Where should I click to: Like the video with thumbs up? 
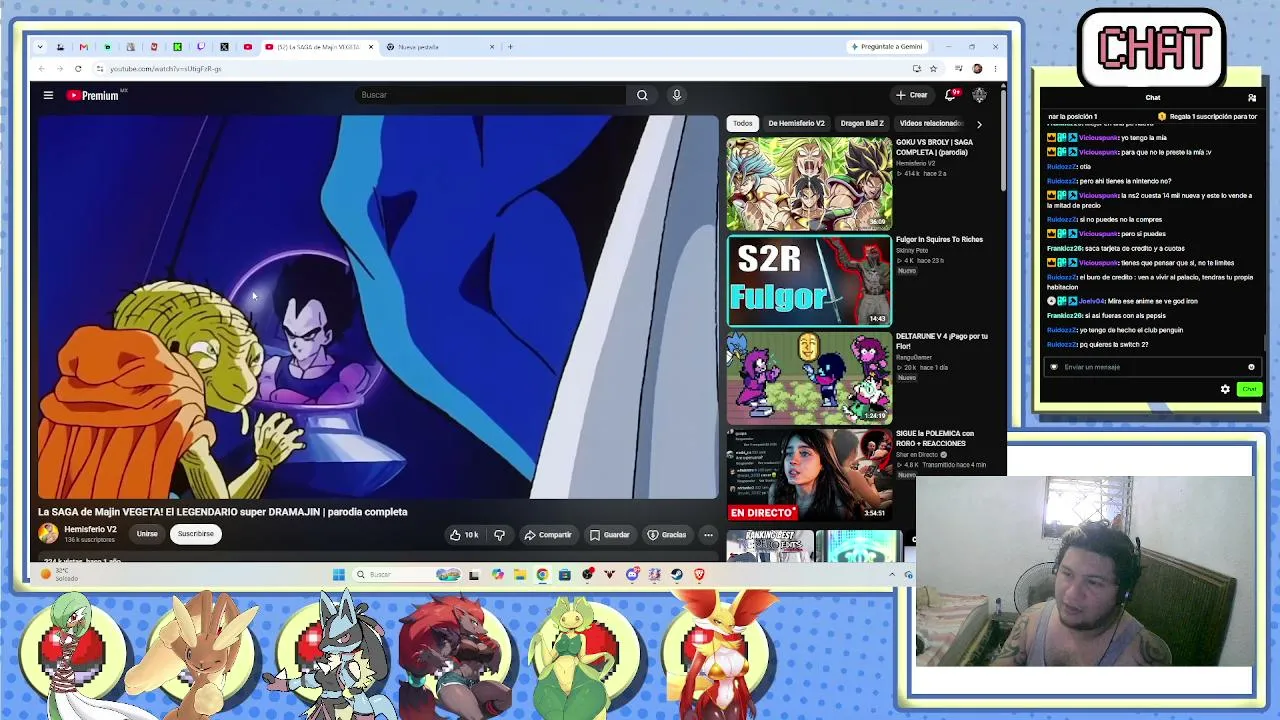pos(464,535)
